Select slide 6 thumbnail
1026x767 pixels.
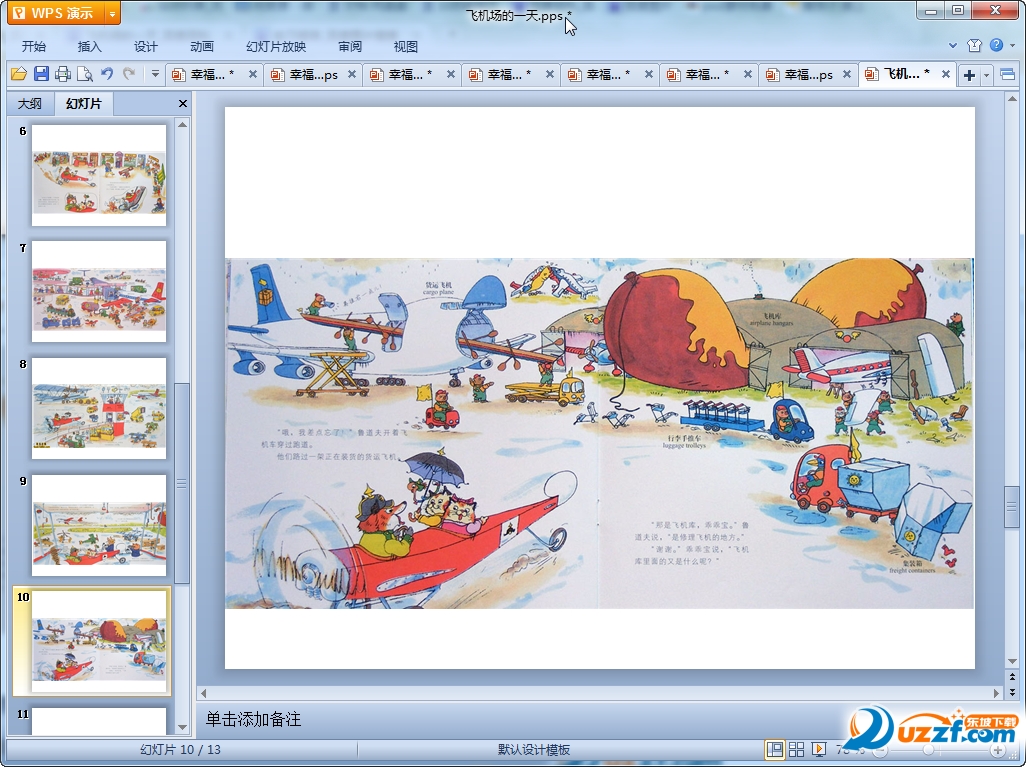[x=99, y=175]
